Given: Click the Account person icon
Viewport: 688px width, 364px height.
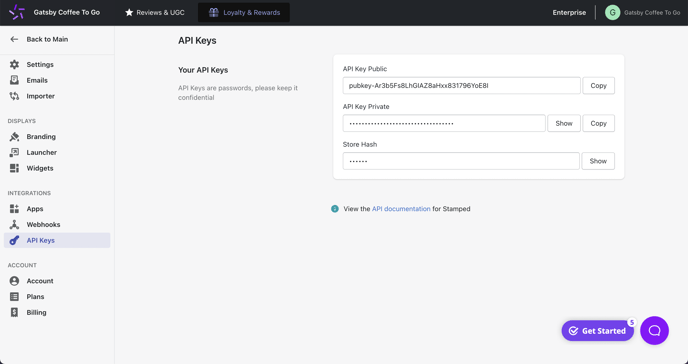Looking at the screenshot, I should (14, 281).
